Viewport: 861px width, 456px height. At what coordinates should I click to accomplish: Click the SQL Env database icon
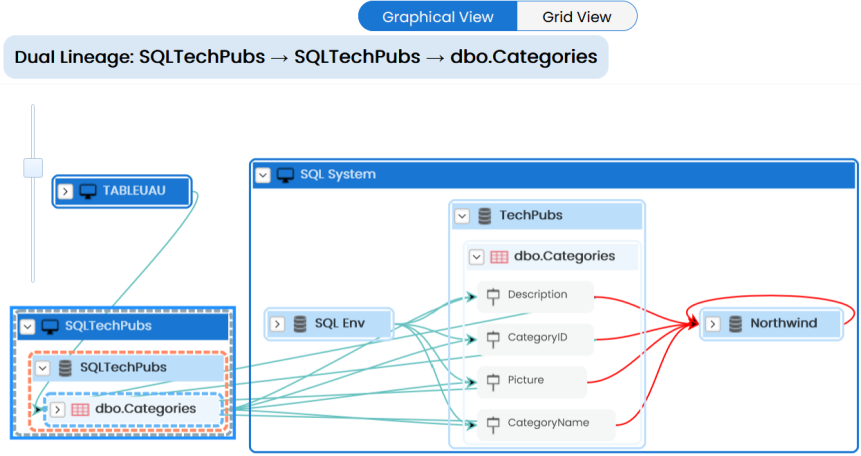click(300, 324)
